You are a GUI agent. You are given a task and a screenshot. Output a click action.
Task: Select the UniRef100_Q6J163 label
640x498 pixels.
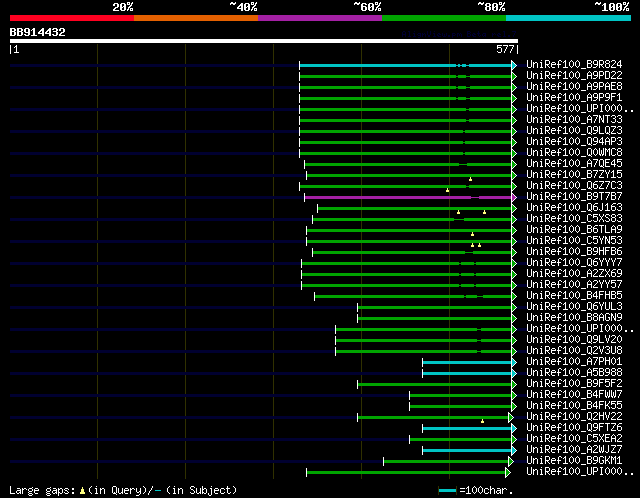pos(574,208)
